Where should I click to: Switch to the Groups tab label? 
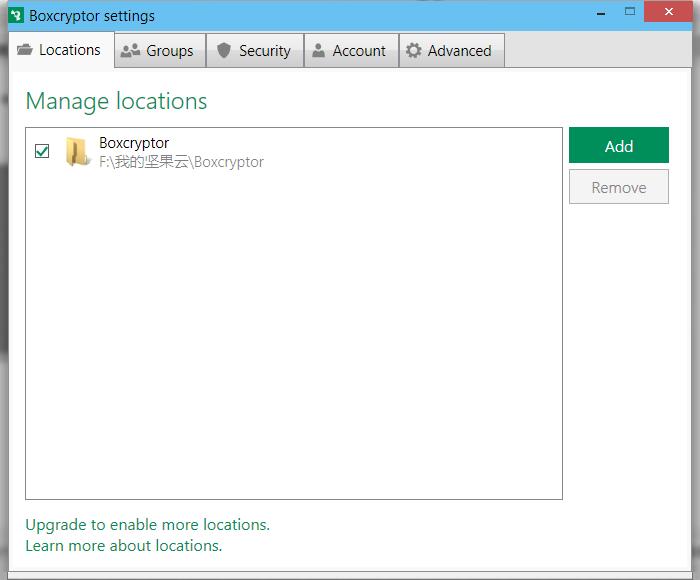point(169,51)
